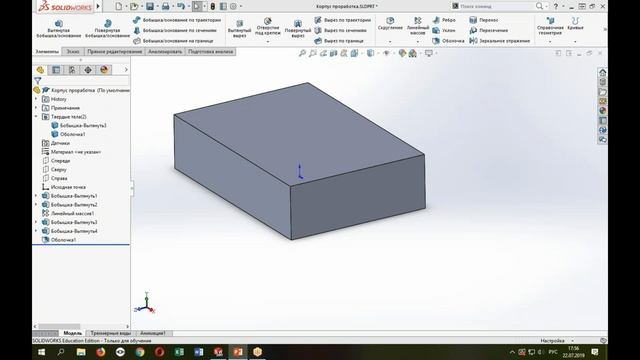640x360 pixels.
Task: Choose Бобышка/основание на границе
Action: 173,41
